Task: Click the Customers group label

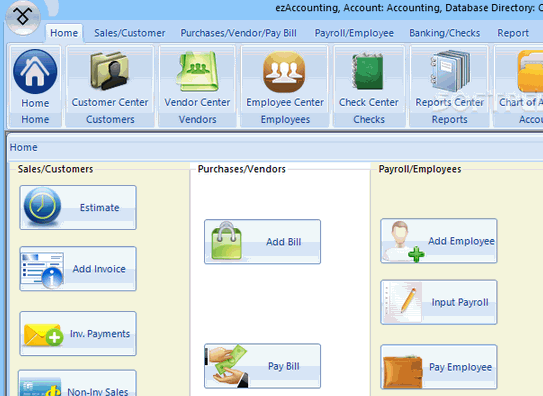Action: click(110, 119)
